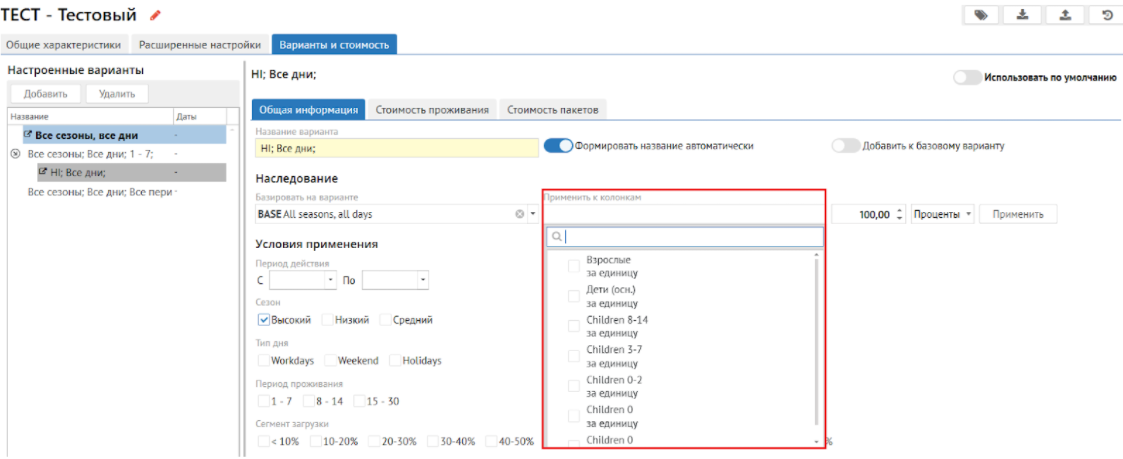1123x459 pixels.
Task: Uncheck the 'Высокий' season checkbox
Action: tap(264, 320)
